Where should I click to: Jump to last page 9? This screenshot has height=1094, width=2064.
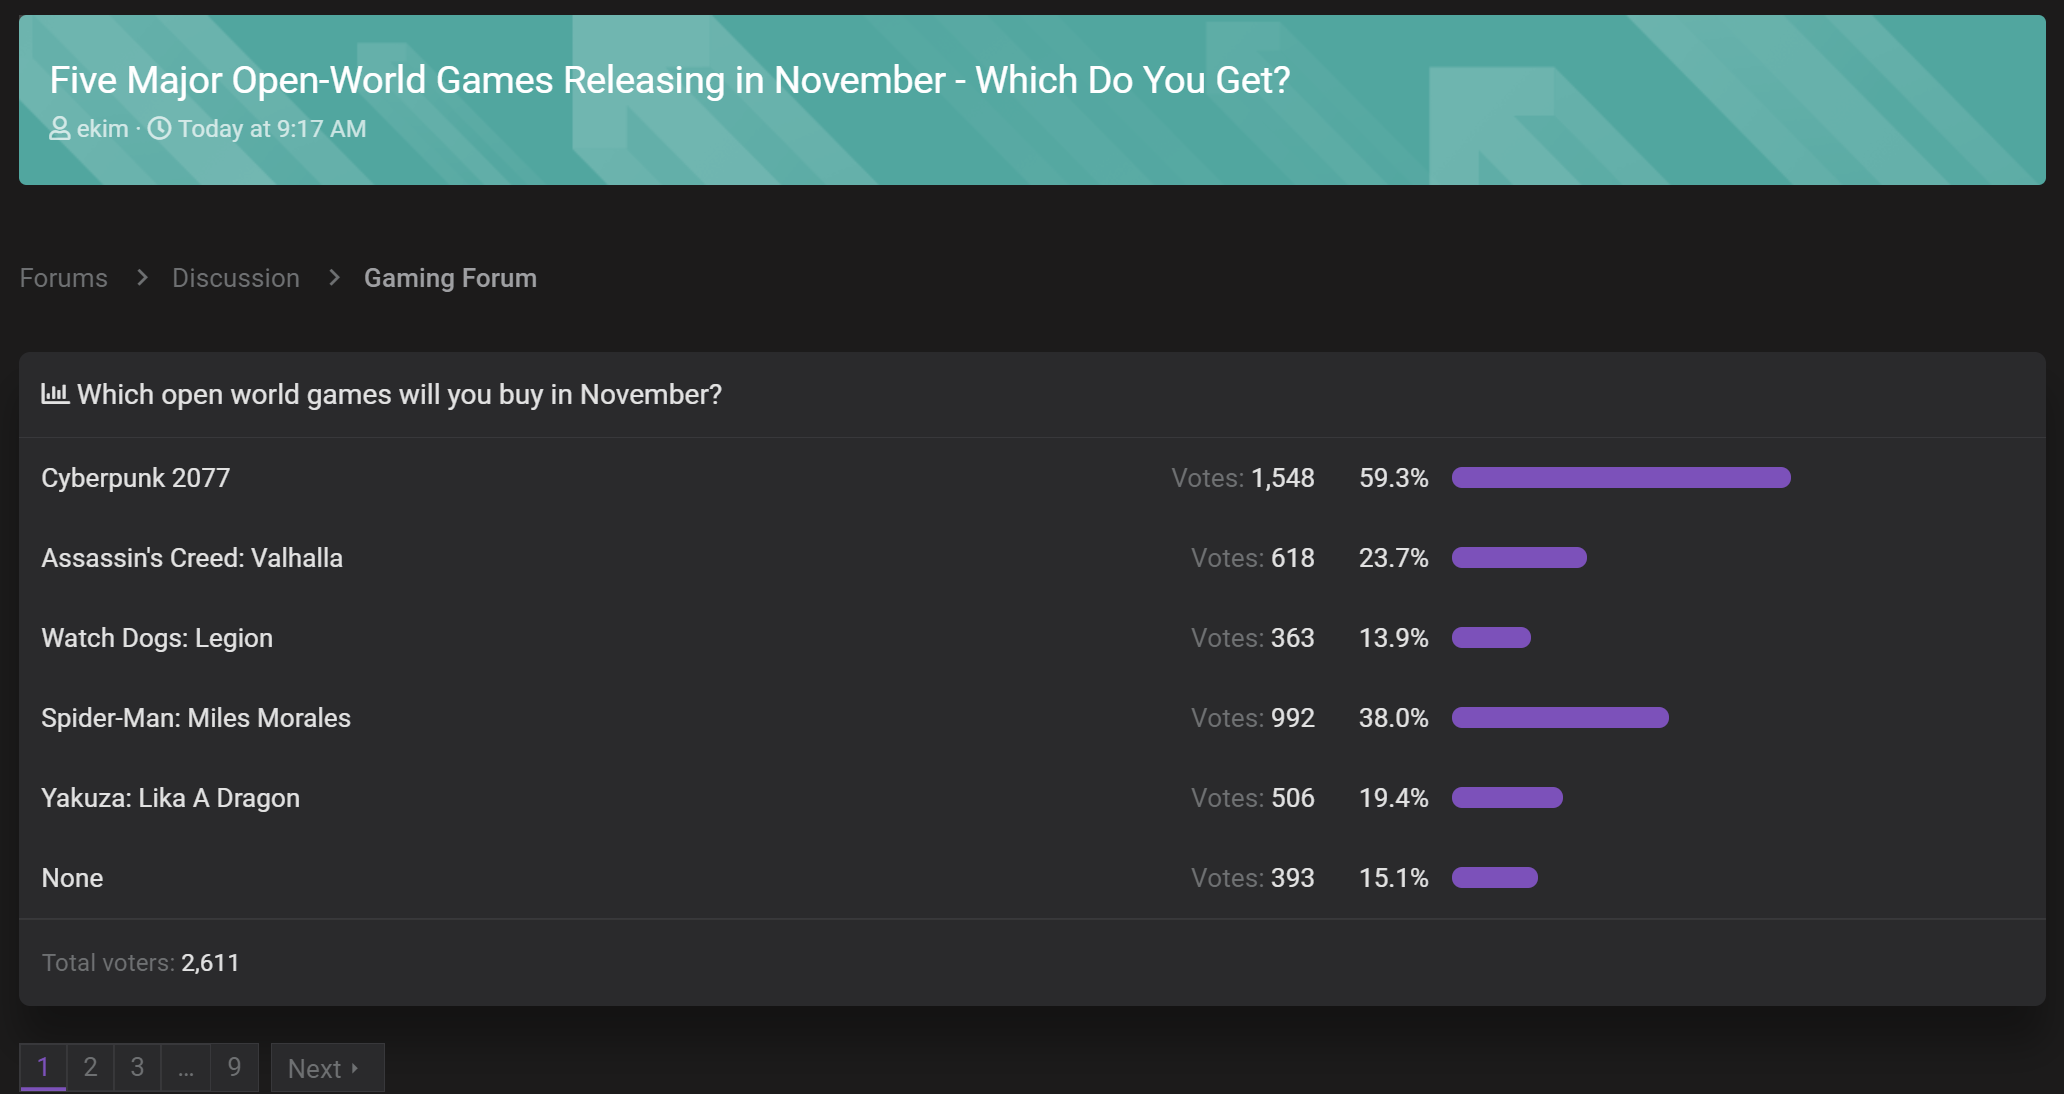click(234, 1067)
